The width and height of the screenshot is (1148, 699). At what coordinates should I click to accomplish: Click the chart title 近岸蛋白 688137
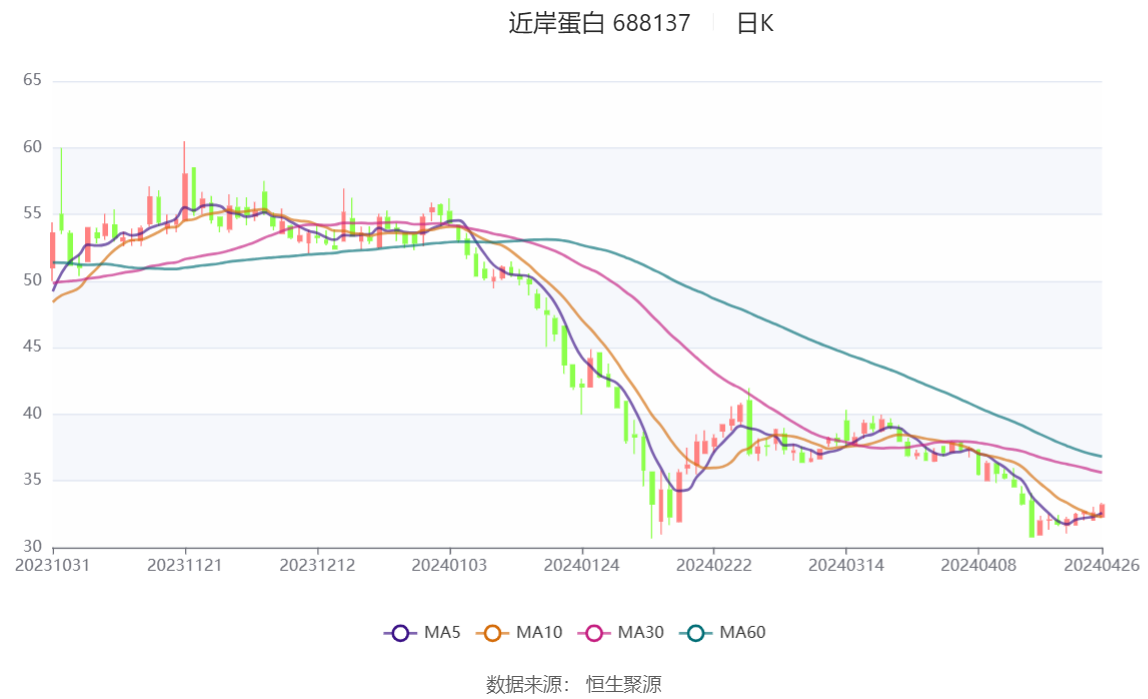(599, 23)
